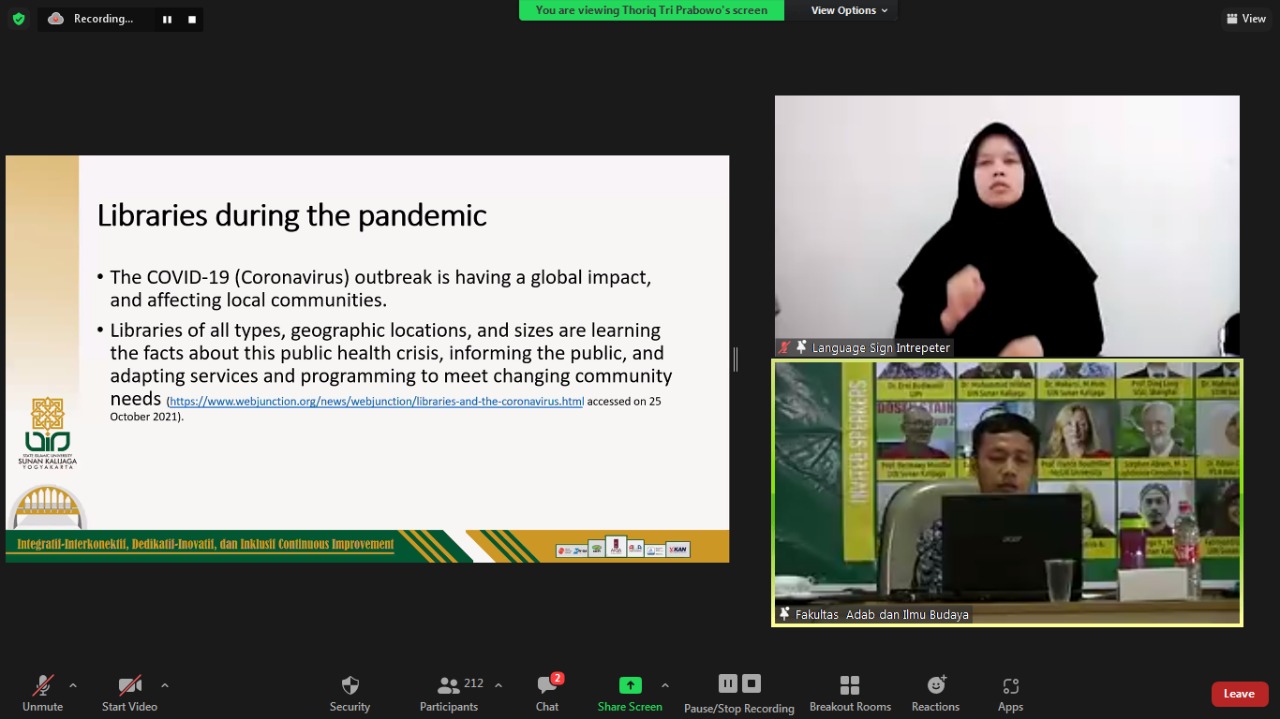Image resolution: width=1280 pixels, height=719 pixels.
Task: Click the pin icon on Fakultas Adab tile
Action: click(x=784, y=614)
